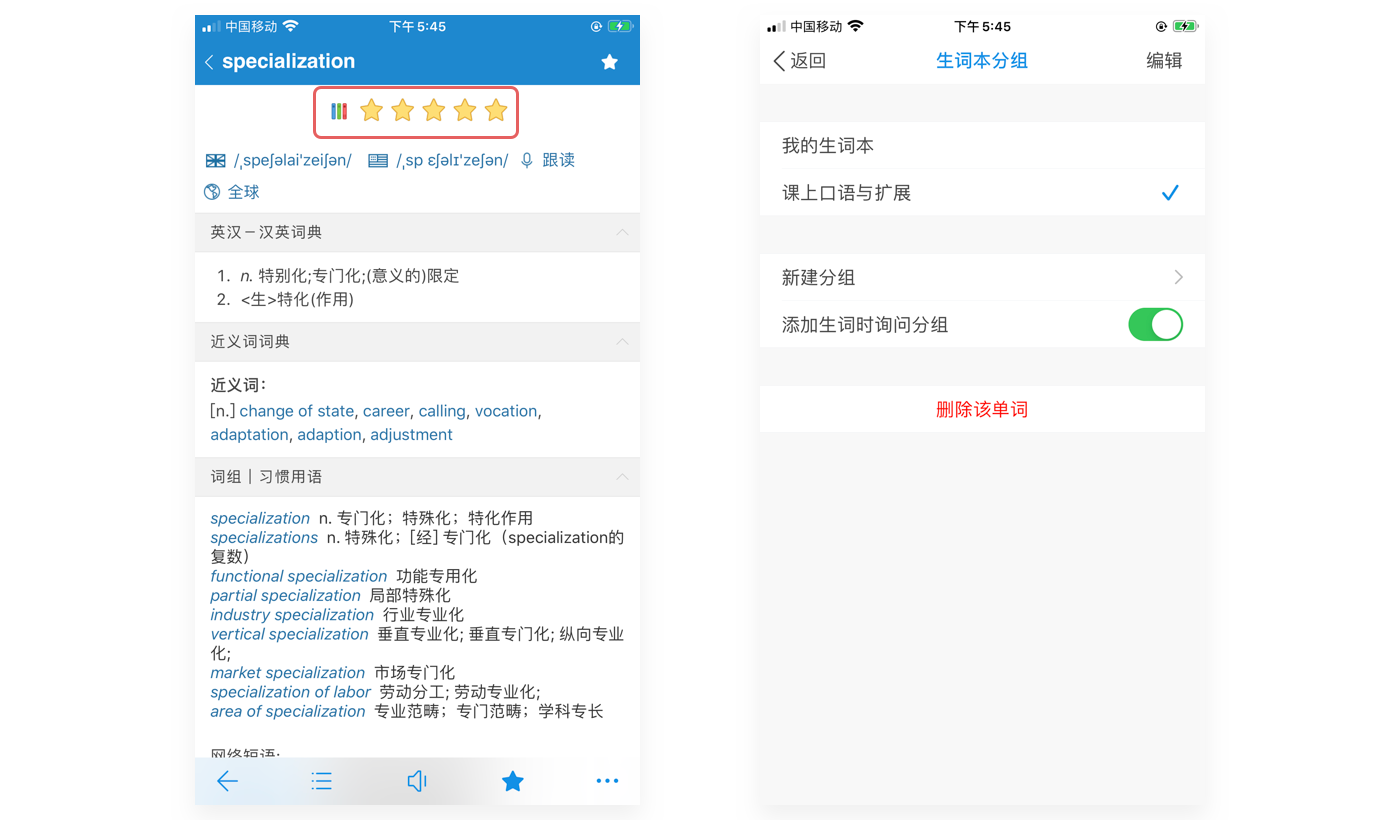Tap the UK phonetic transcription text
This screenshot has height=820, width=1400.
(293, 161)
